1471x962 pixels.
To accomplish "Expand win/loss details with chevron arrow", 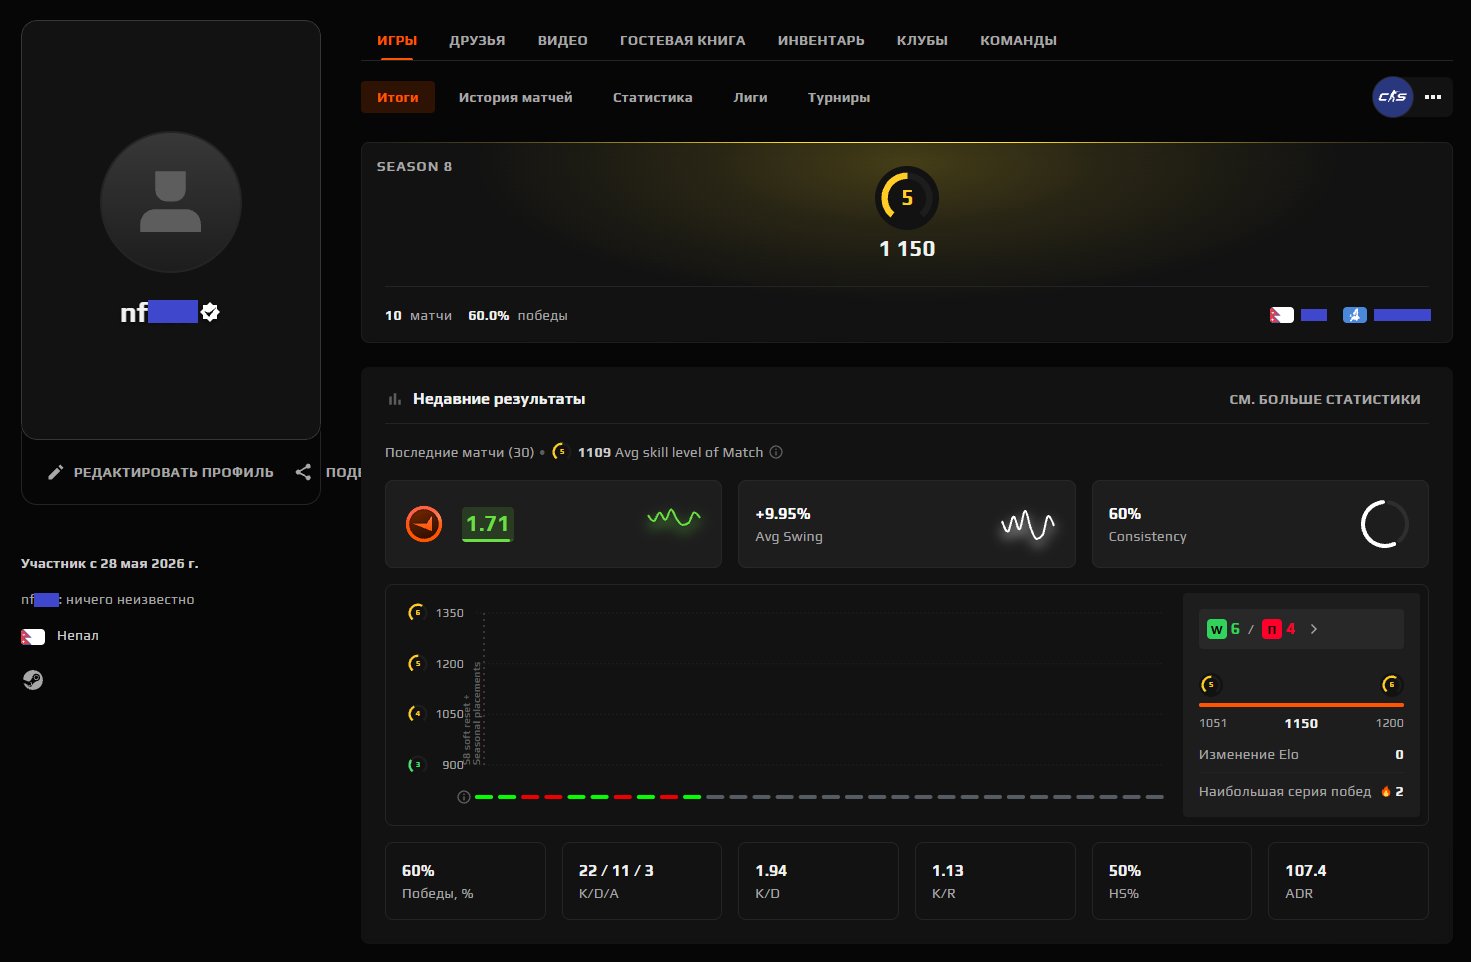I will pos(1314,629).
